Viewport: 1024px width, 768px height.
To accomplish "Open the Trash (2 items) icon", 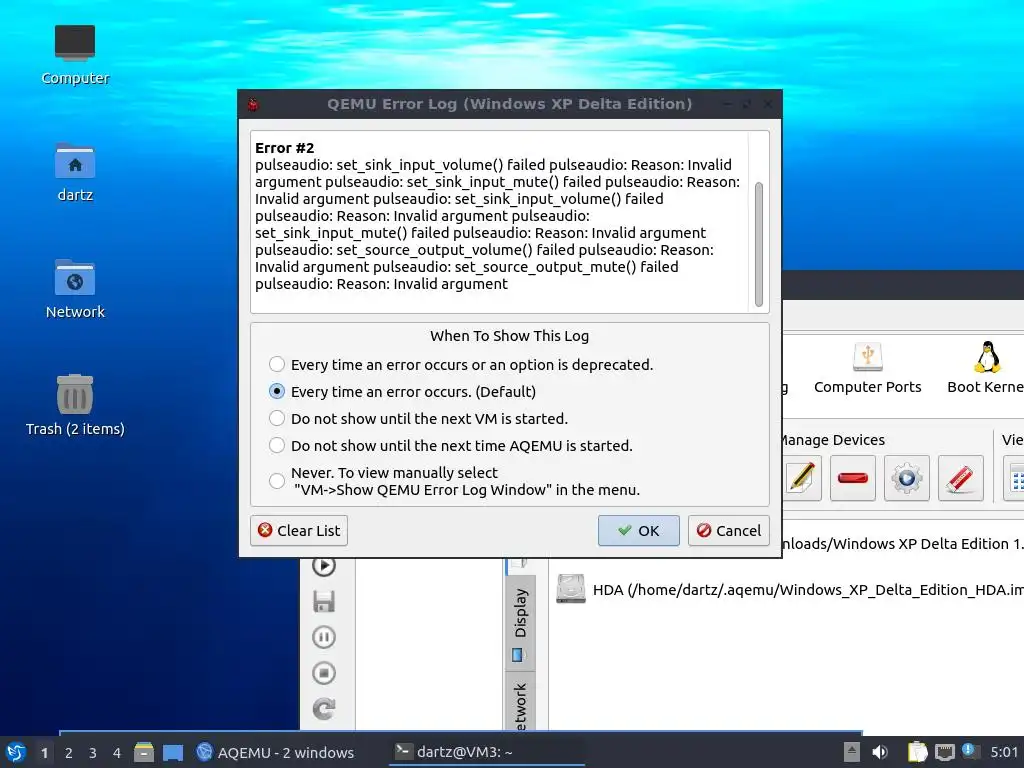I will pyautogui.click(x=75, y=406).
